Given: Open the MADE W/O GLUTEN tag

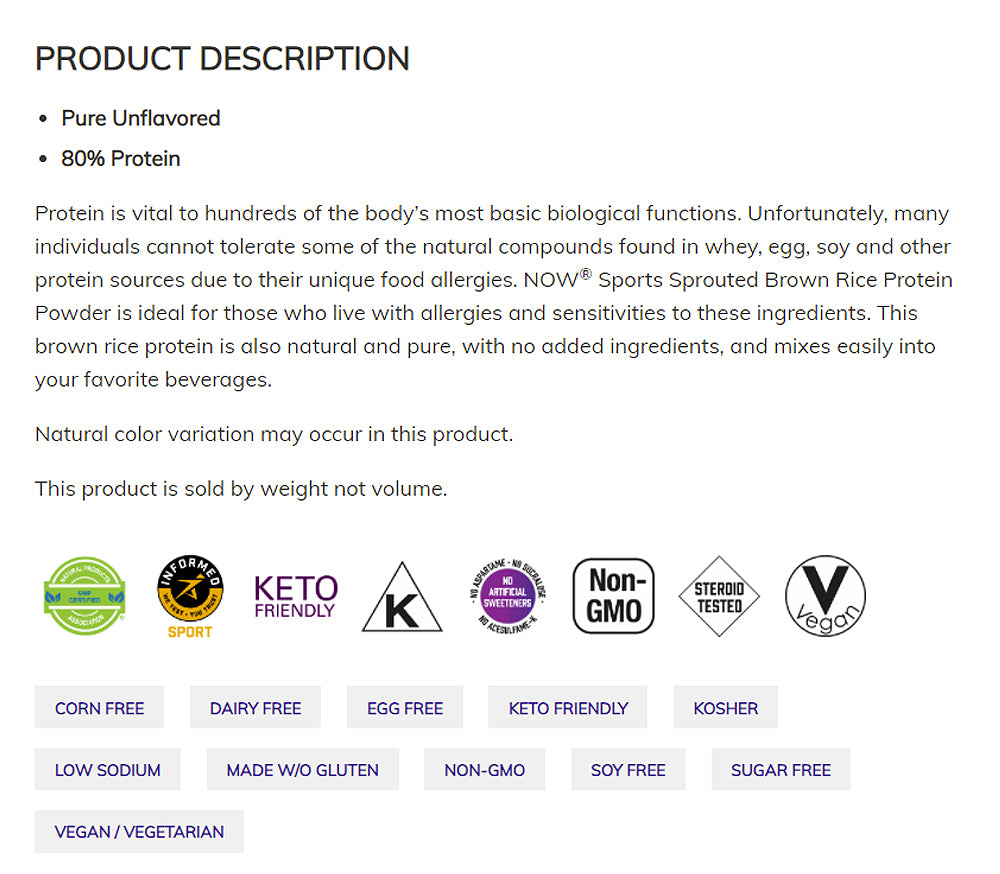Looking at the screenshot, I should click(x=302, y=769).
